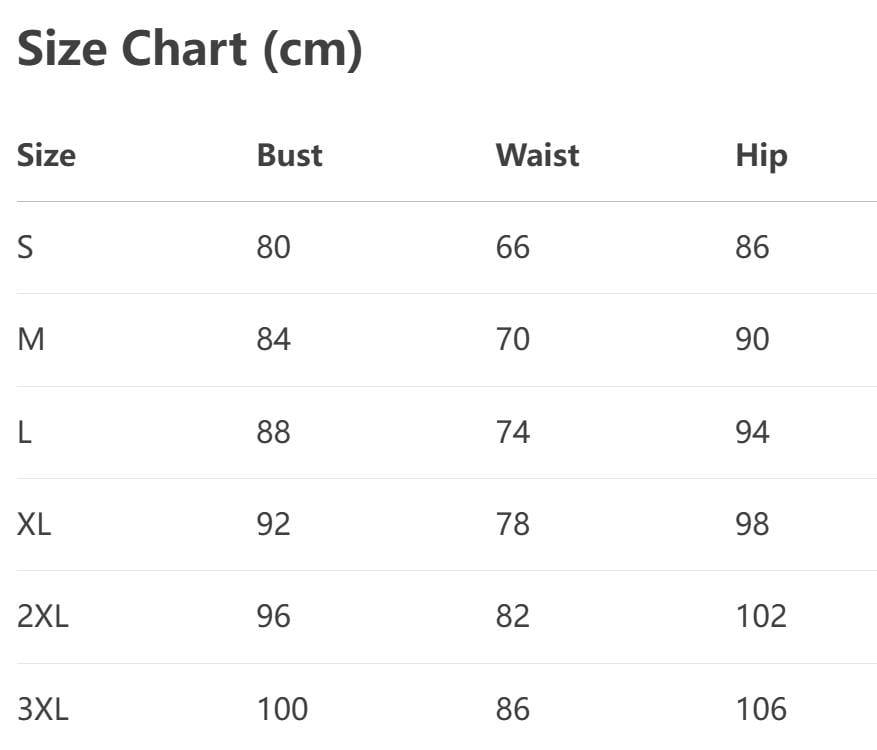Screen dimensions: 877x750
Task: Click waist value 82 for size 2XL
Action: [512, 616]
